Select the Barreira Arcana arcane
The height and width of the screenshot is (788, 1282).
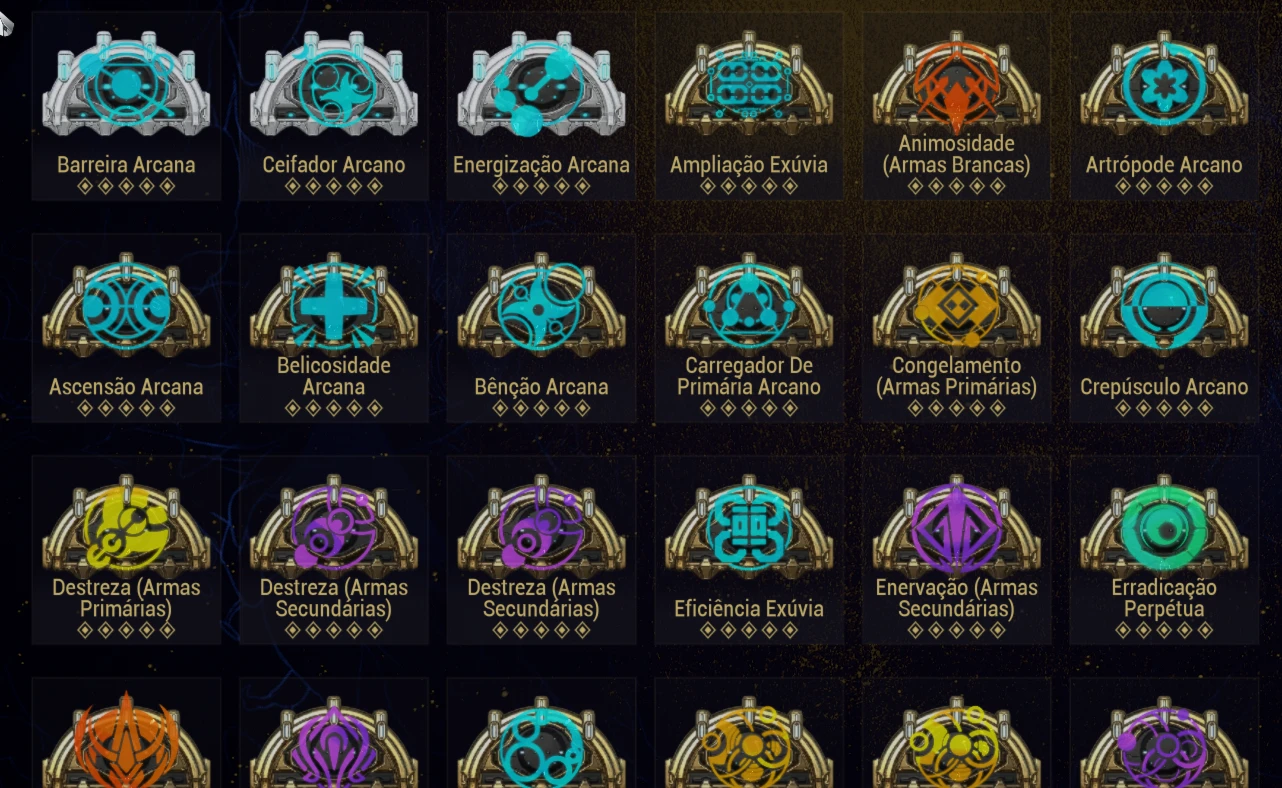point(126,106)
